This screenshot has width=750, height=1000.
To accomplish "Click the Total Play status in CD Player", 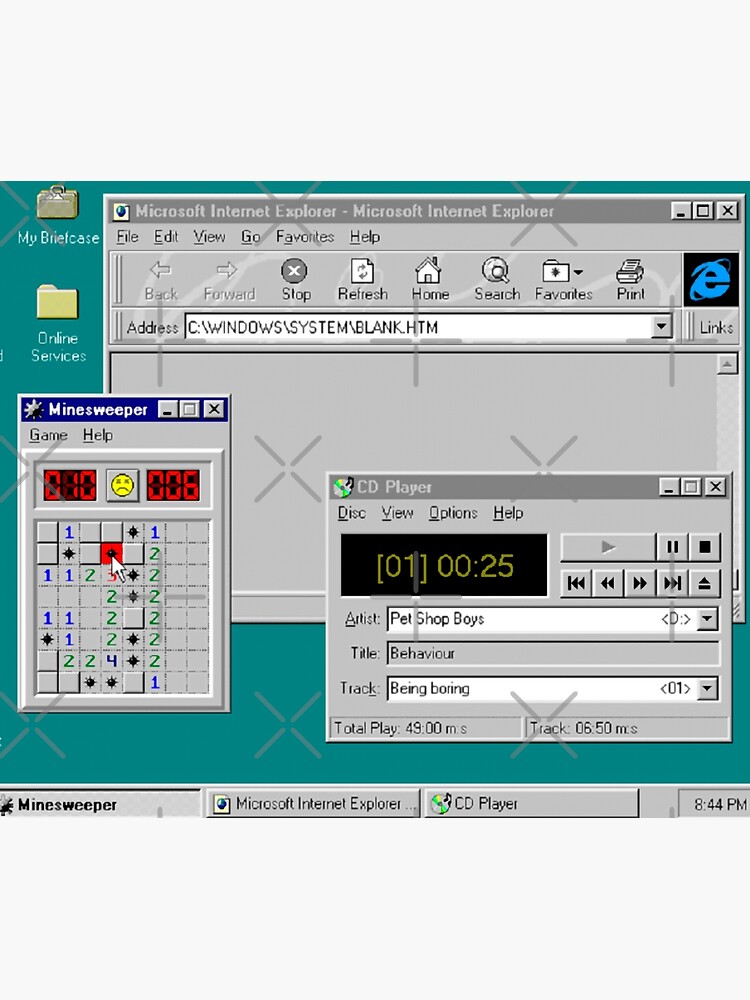I will click(425, 728).
